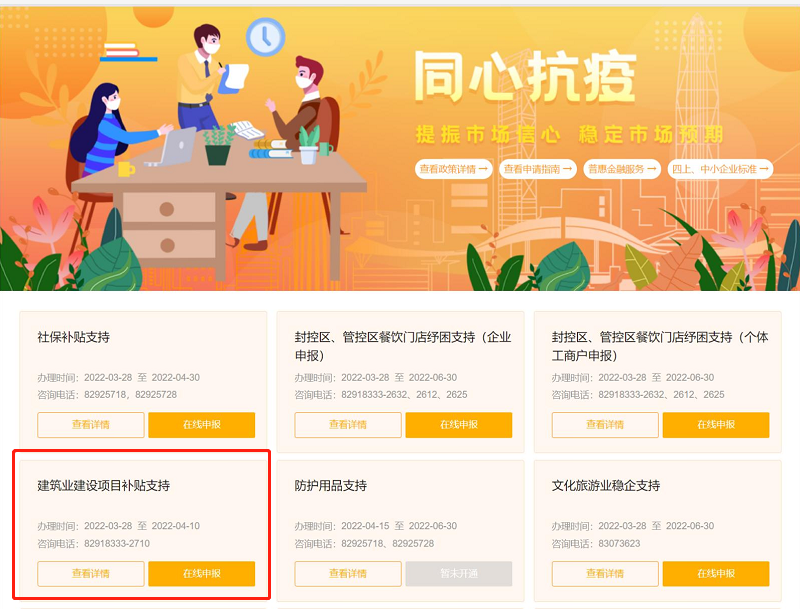View details for 餐饮门店纾困支持（企业申报）
The width and height of the screenshot is (800, 609).
348,425
